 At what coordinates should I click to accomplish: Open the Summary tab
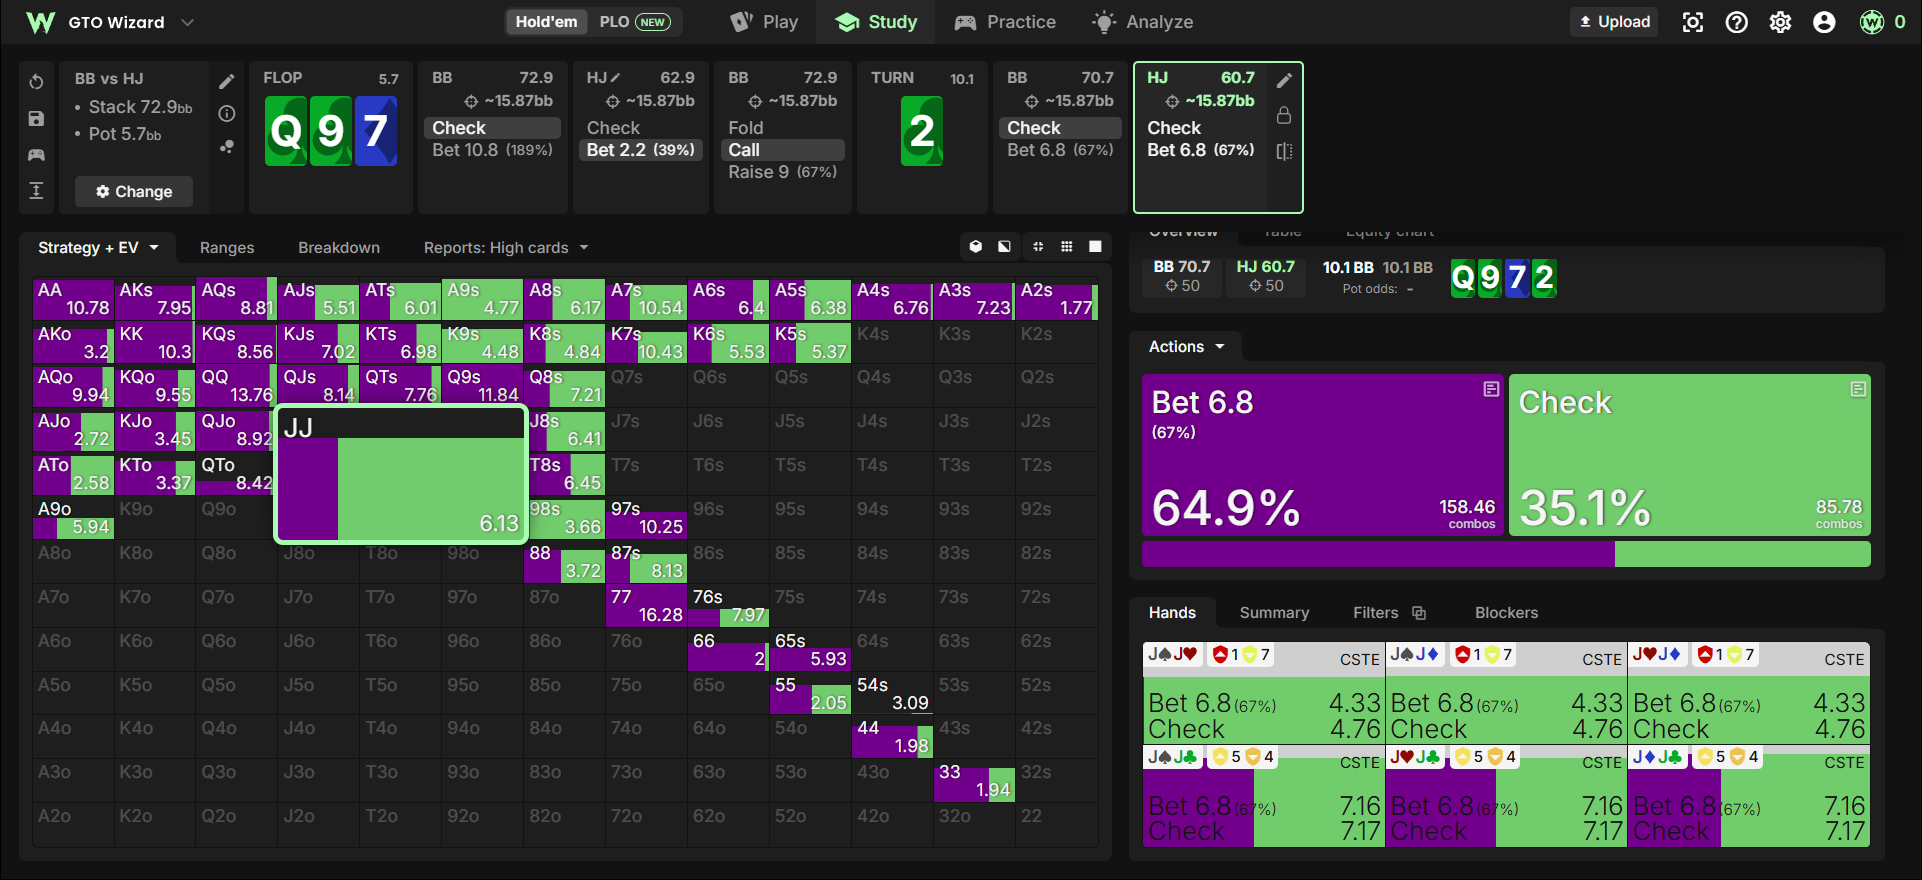point(1274,613)
